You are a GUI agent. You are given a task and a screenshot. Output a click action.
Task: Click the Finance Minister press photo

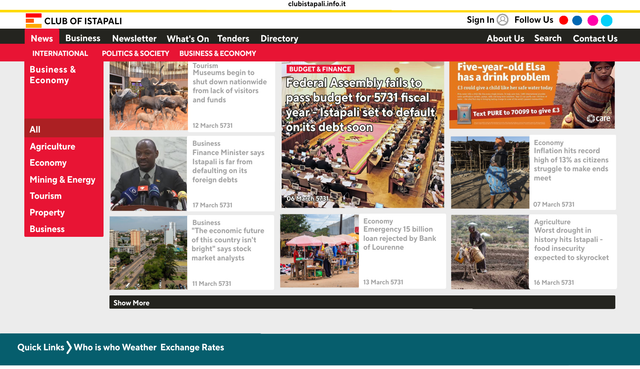tap(149, 174)
